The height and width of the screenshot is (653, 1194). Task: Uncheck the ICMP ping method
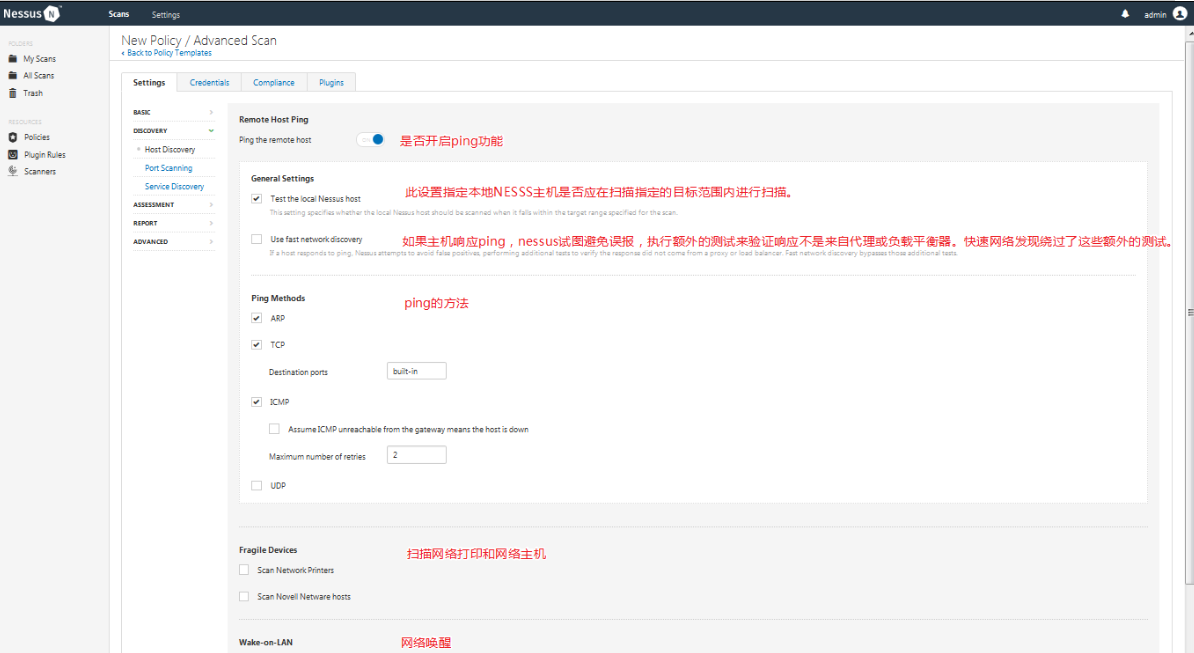[257, 402]
